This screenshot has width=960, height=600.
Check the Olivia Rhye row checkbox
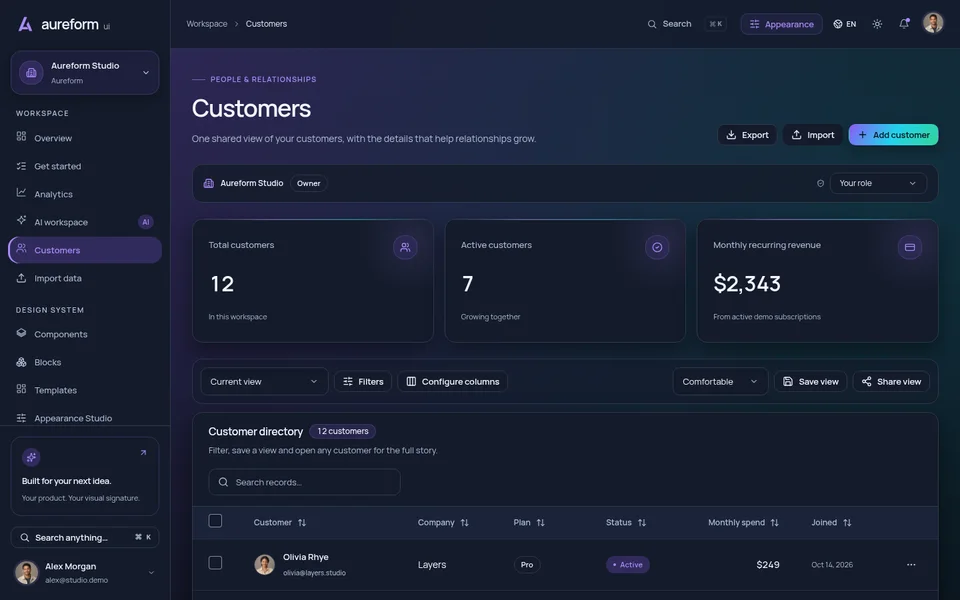click(215, 563)
